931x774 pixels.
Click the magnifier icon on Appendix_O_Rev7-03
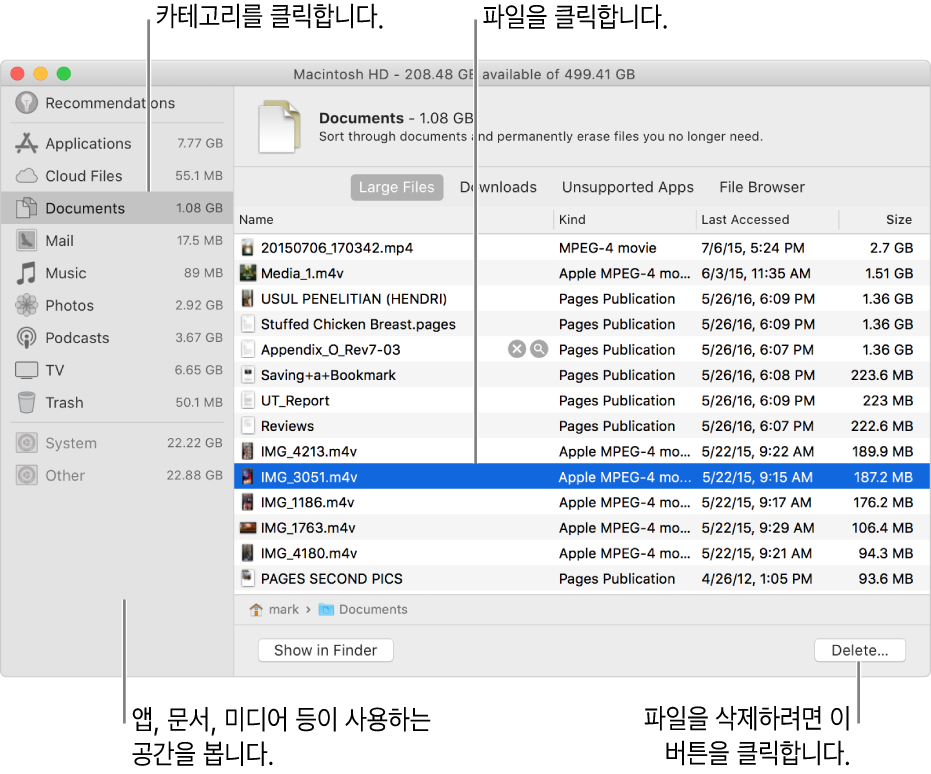click(x=539, y=349)
